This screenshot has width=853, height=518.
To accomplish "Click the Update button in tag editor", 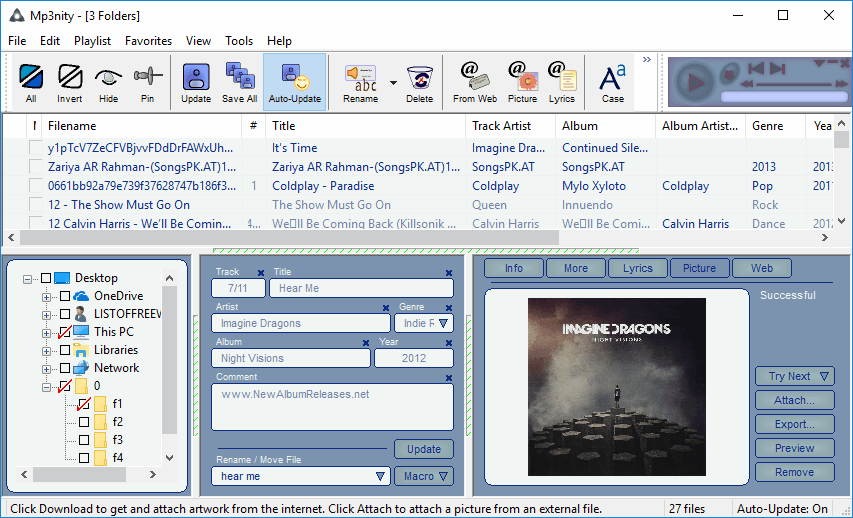I will 424,449.
